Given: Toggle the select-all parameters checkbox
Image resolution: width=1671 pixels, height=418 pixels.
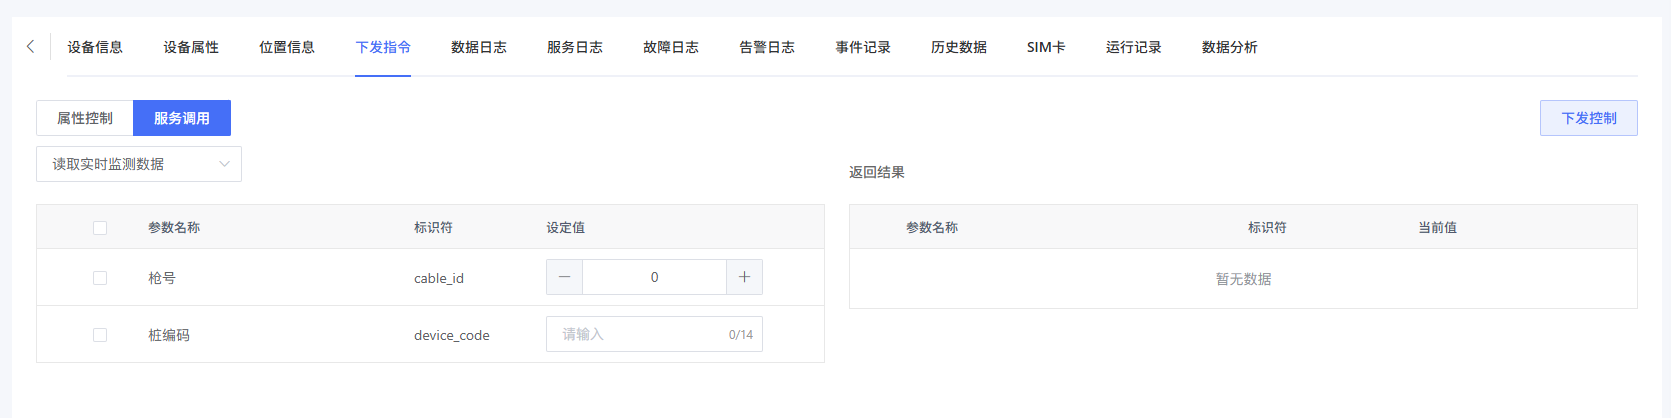Looking at the screenshot, I should click(x=100, y=228).
